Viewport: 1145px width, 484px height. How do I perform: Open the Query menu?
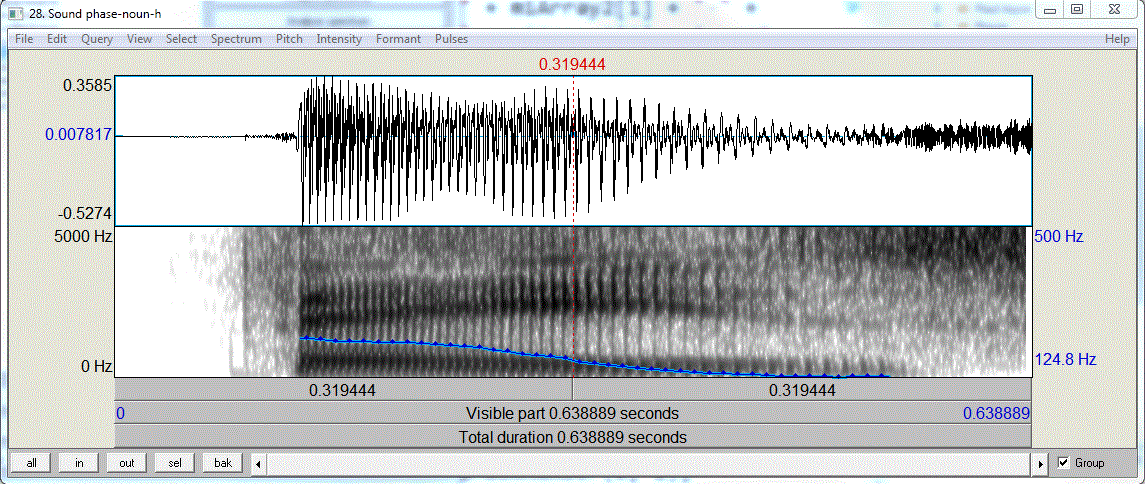pyautogui.click(x=97, y=39)
